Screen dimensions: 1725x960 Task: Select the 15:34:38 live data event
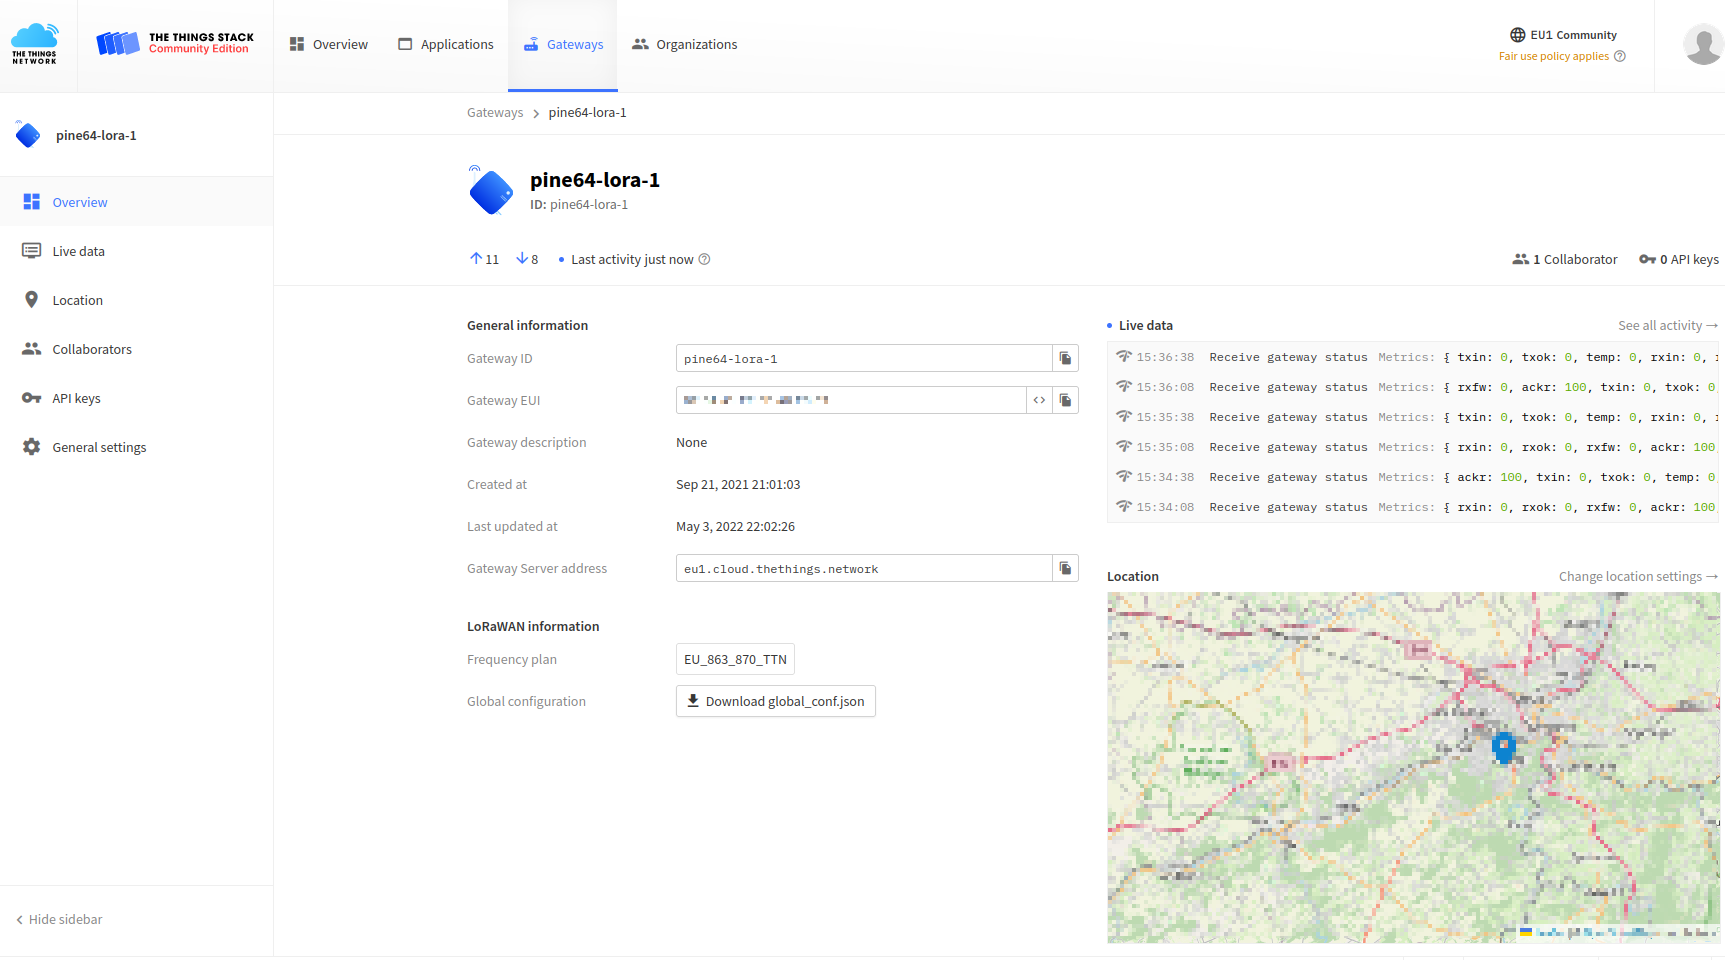[x=1413, y=477]
